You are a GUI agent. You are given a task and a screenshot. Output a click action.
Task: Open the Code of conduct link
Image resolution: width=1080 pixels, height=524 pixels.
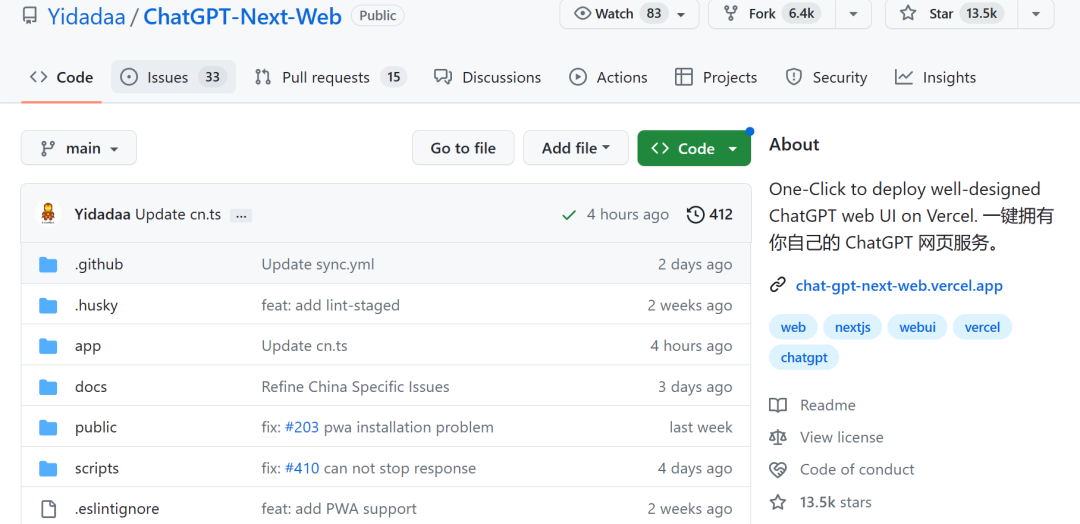click(x=857, y=470)
